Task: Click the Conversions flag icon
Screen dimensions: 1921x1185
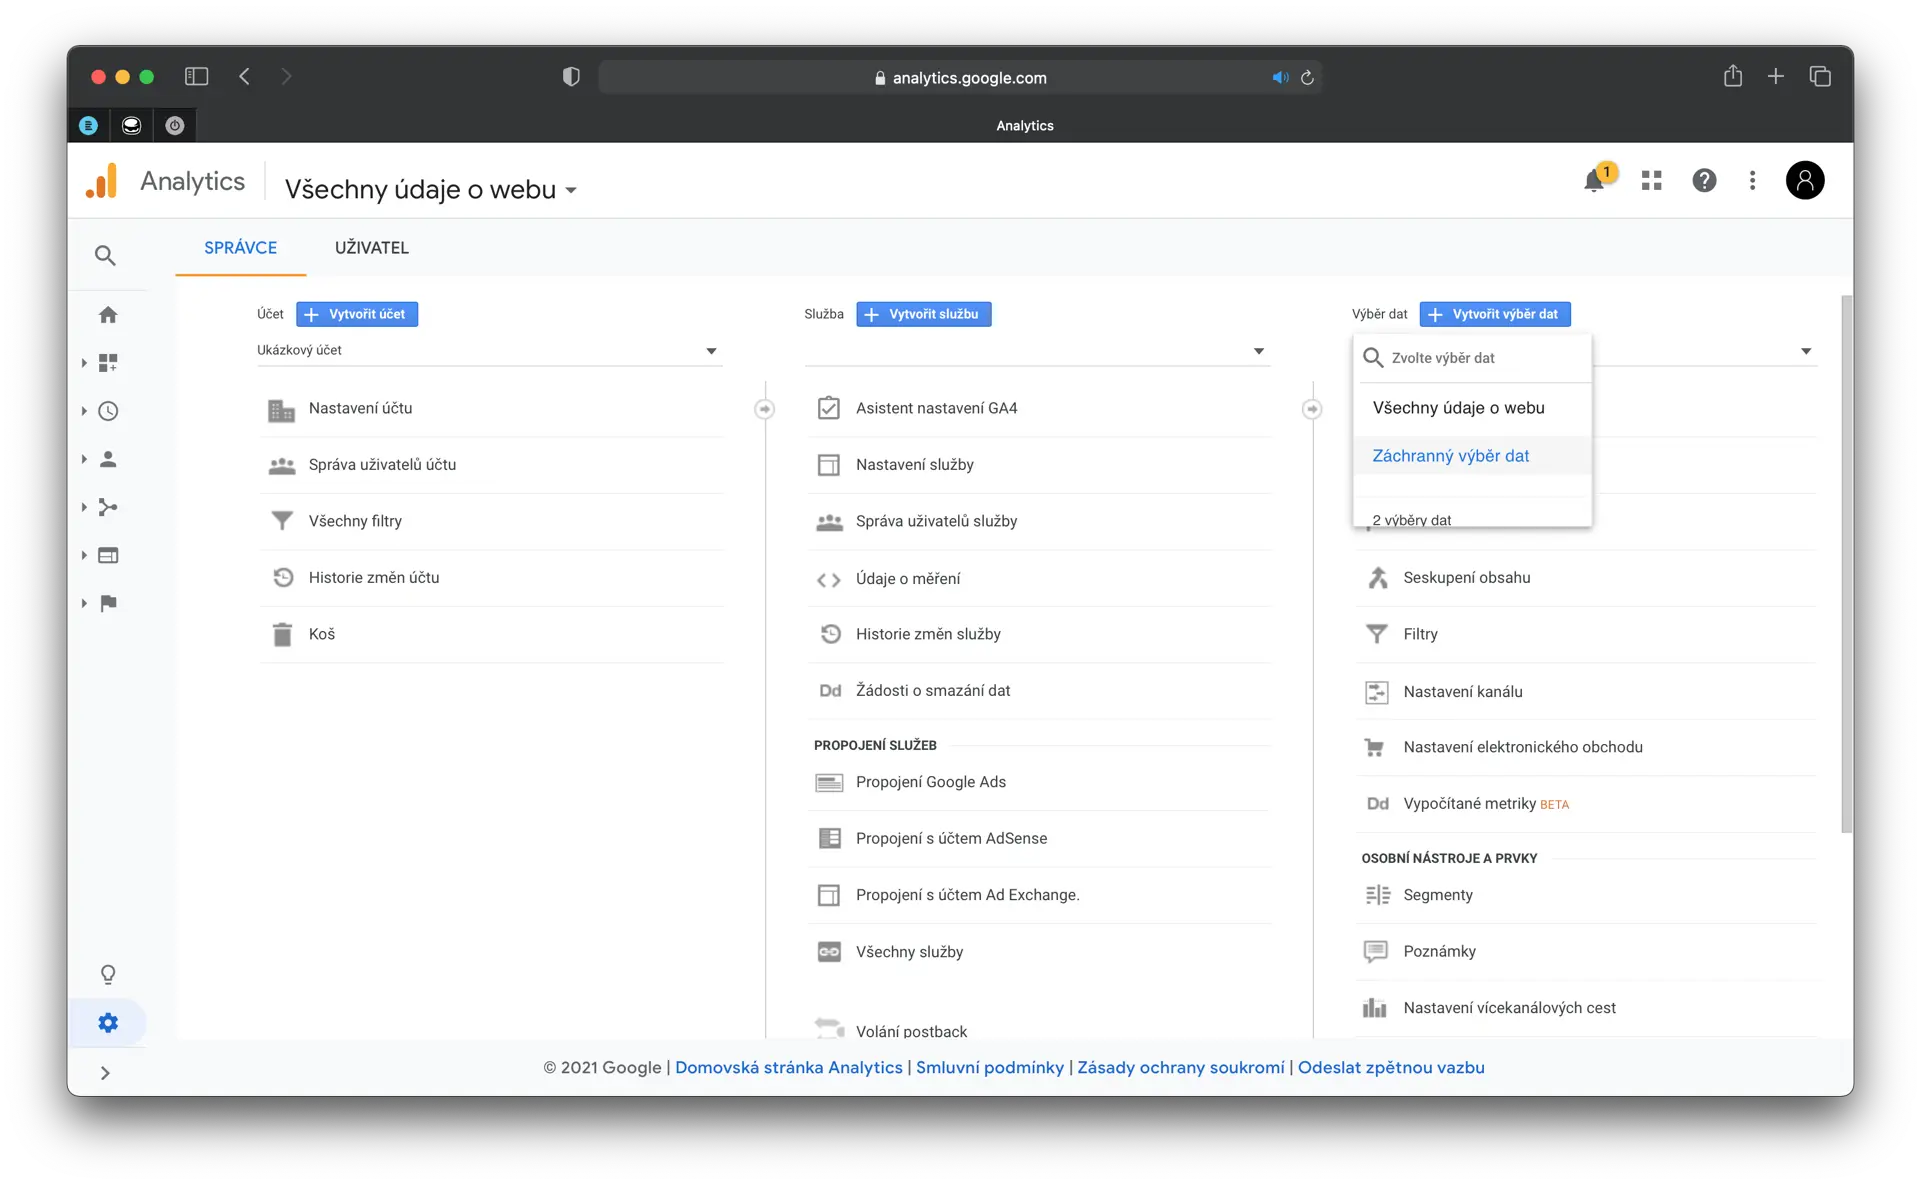Action: pyautogui.click(x=108, y=603)
